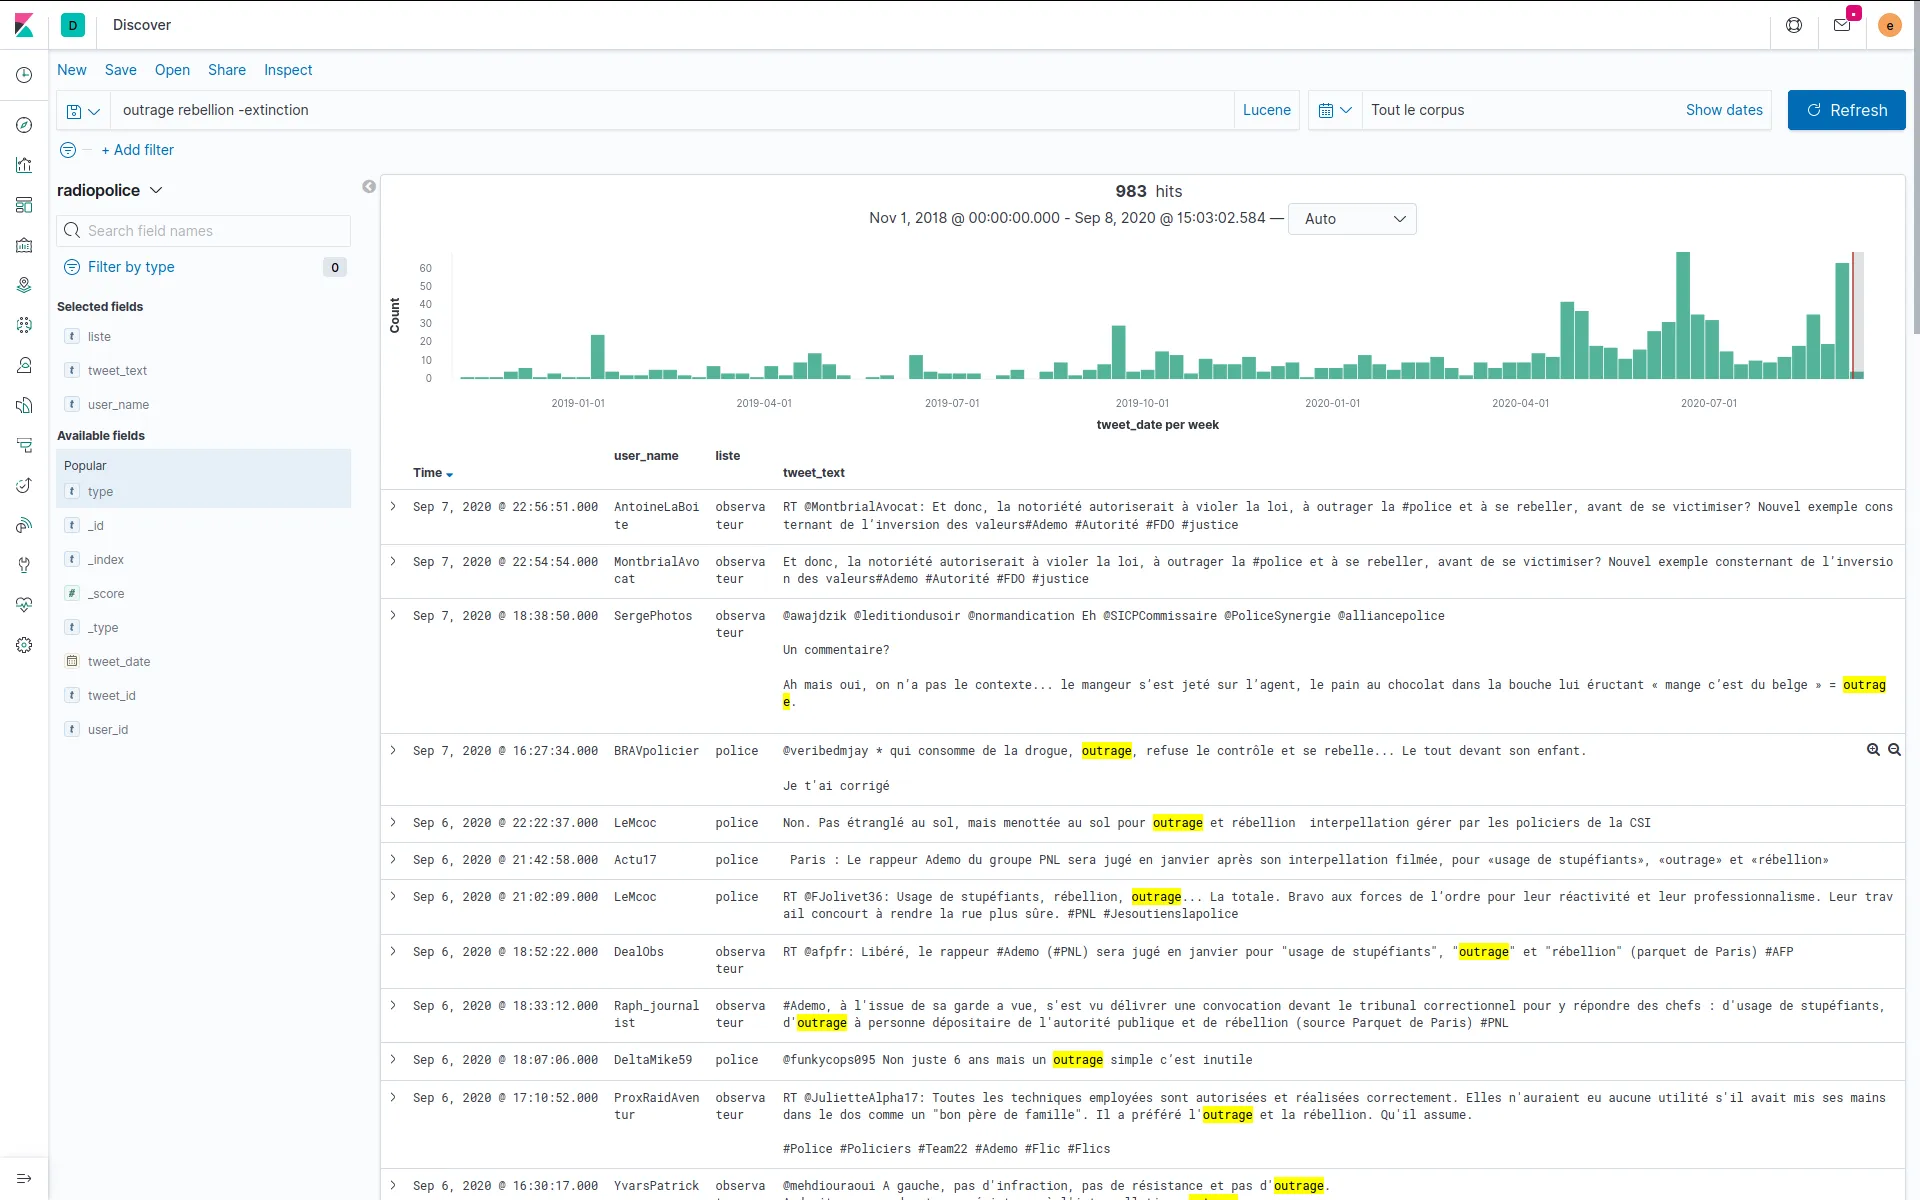Click the Refresh button

pyautogui.click(x=1846, y=110)
